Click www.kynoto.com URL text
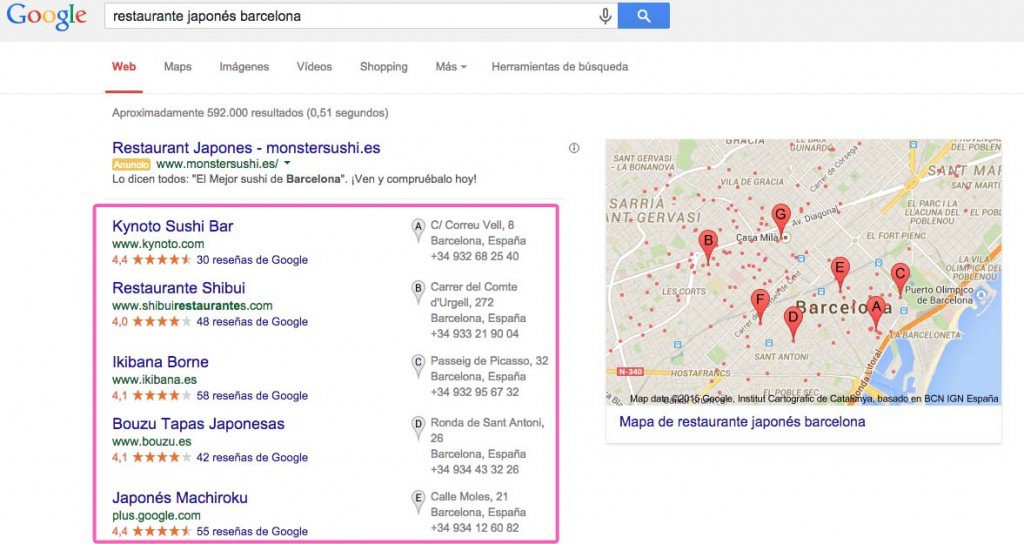 pos(158,244)
